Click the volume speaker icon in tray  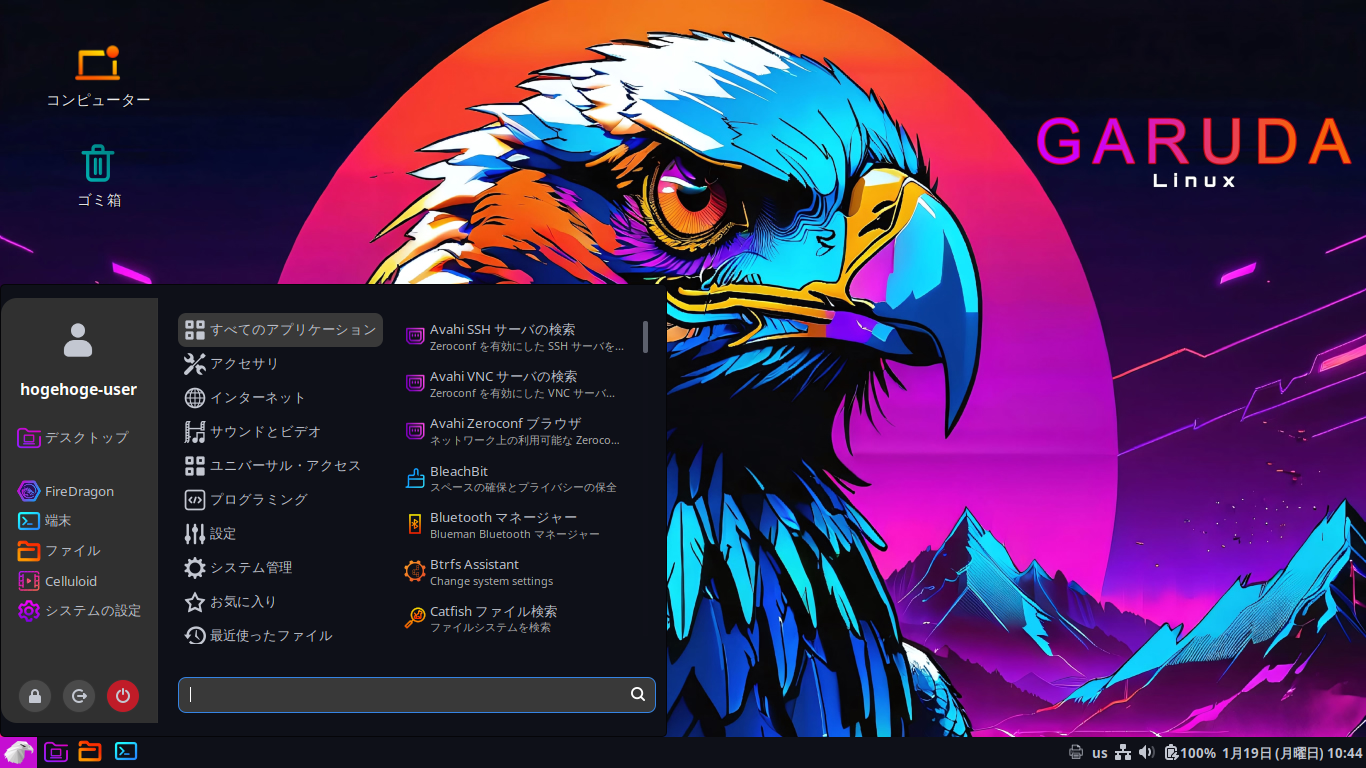1146,753
